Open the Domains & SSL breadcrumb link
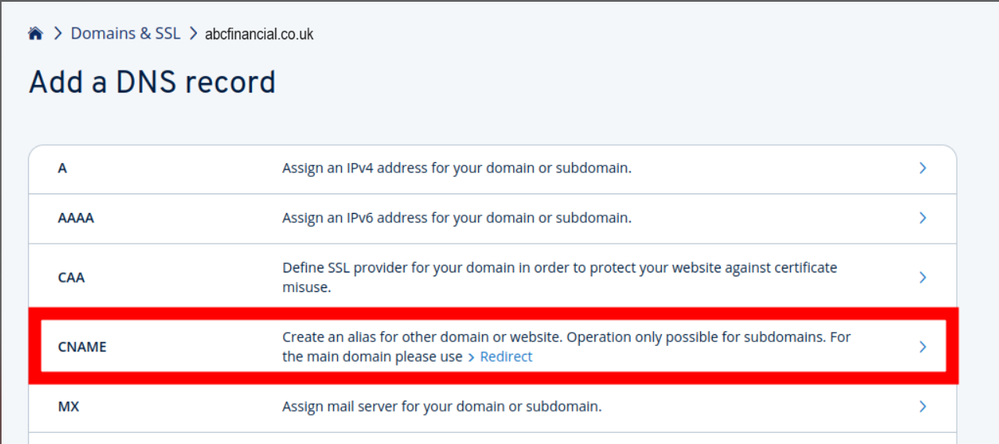Screen dimensions: 999x444 126,34
